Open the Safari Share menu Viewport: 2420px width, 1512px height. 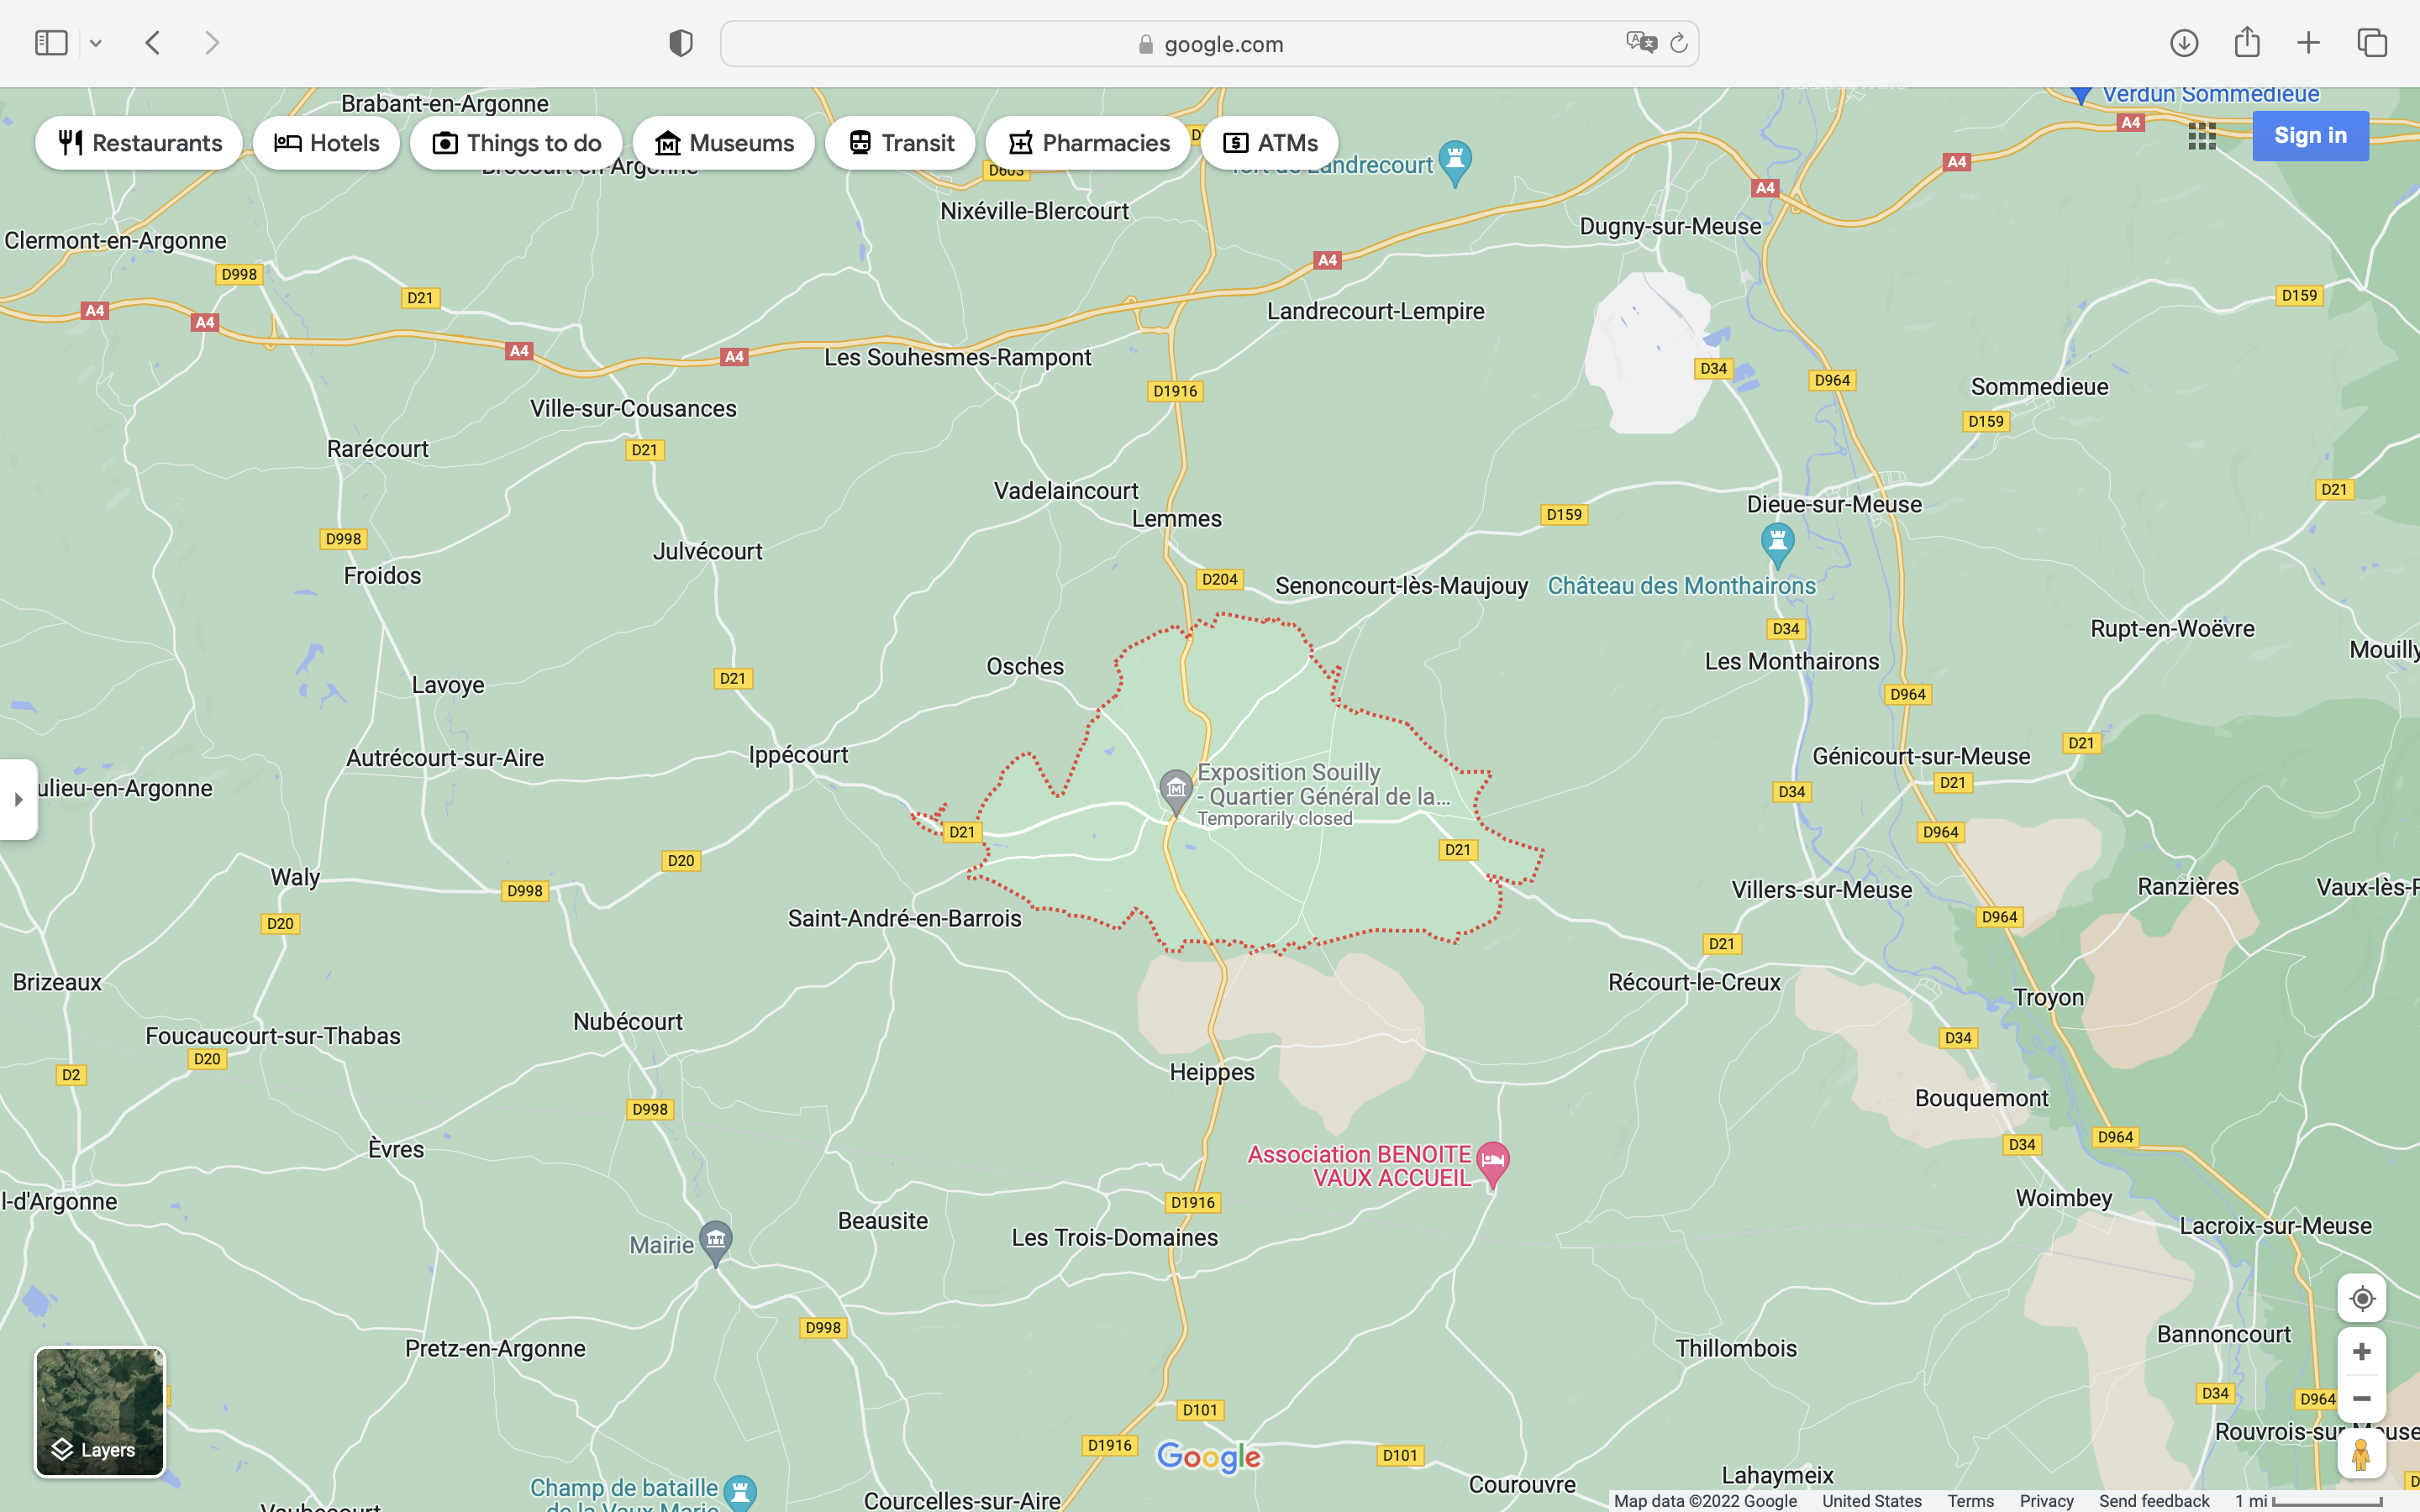point(2246,42)
